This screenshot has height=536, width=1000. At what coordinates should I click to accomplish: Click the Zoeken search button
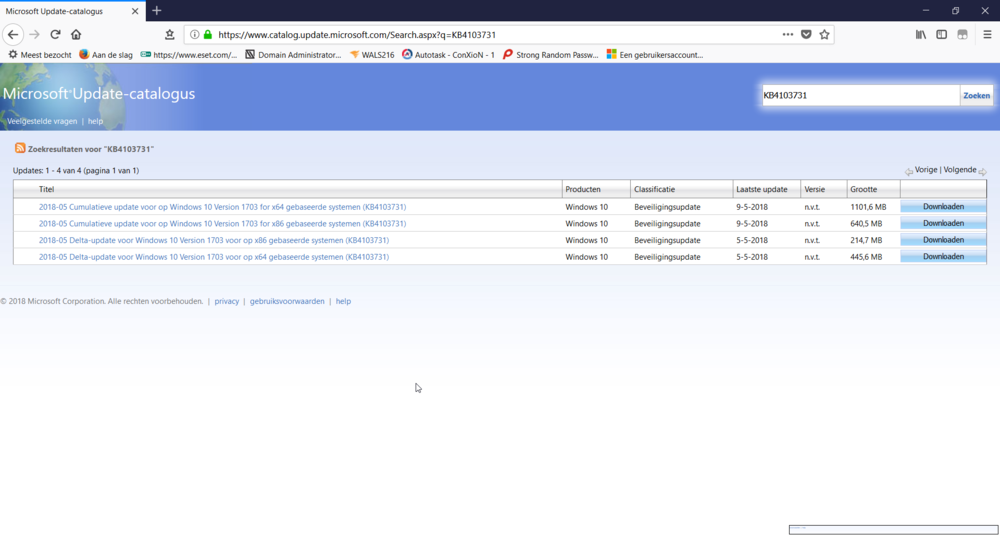pyautogui.click(x=976, y=96)
